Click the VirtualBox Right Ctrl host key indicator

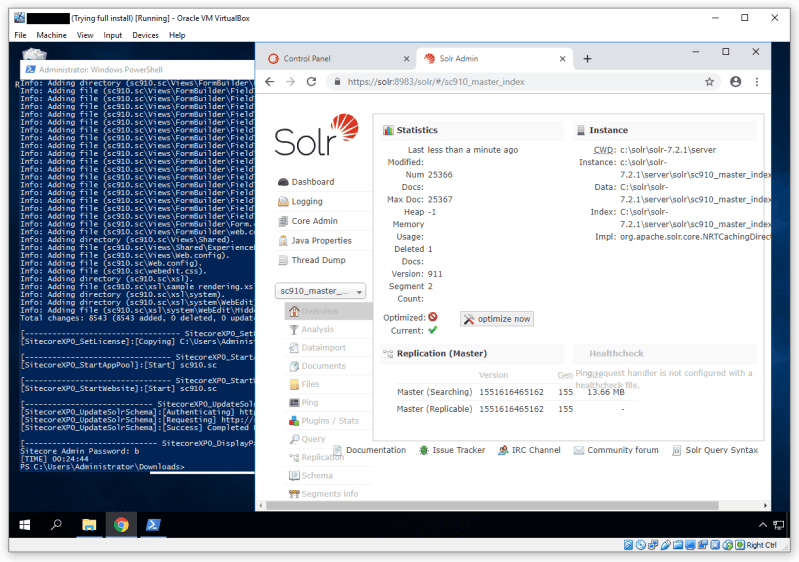coord(761,545)
